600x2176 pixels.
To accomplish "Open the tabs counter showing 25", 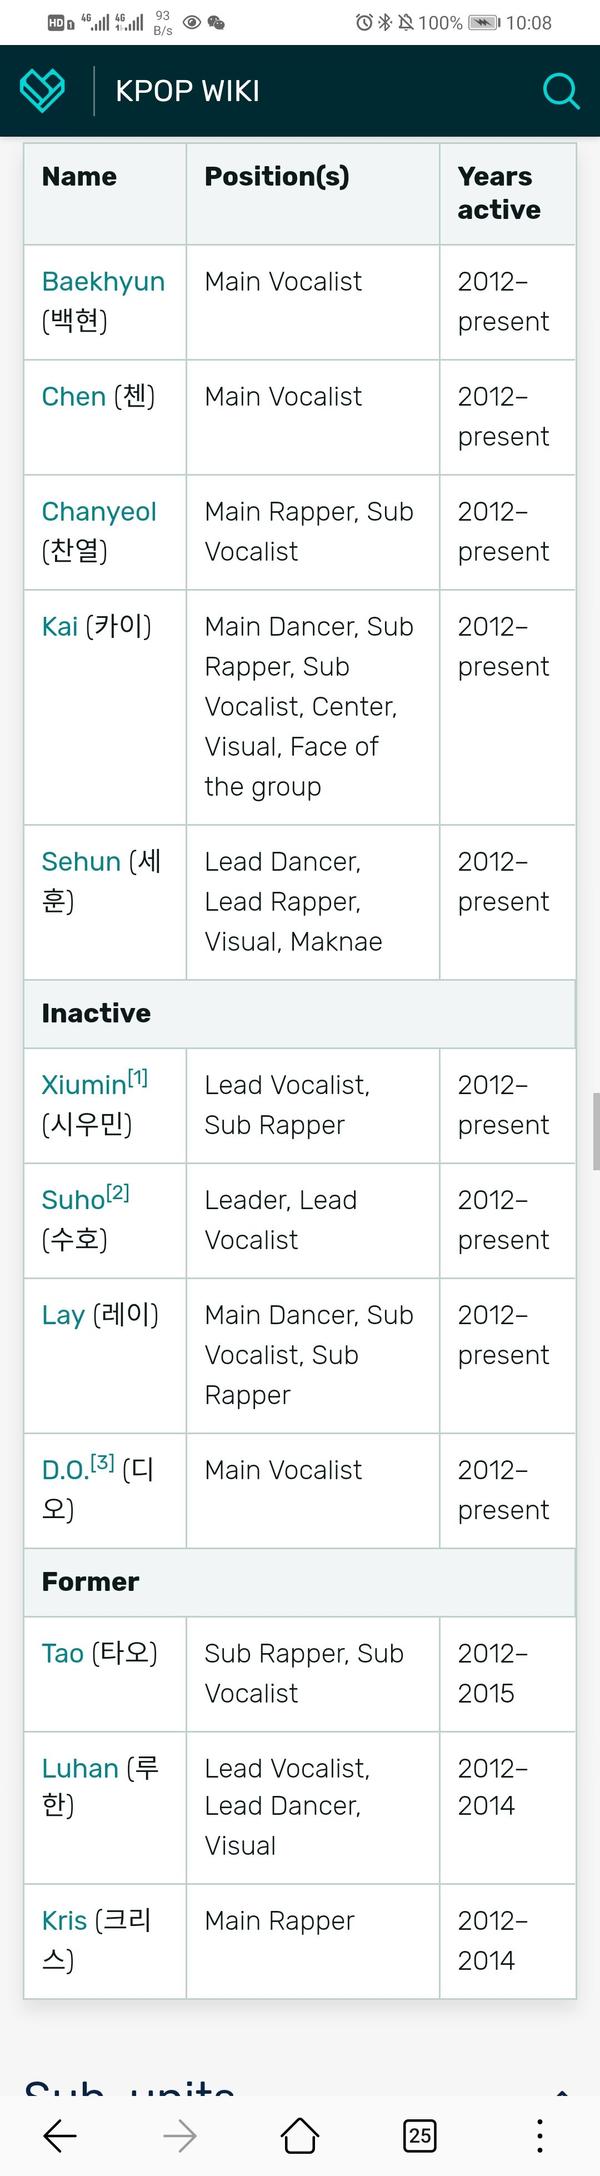I will (420, 2136).
